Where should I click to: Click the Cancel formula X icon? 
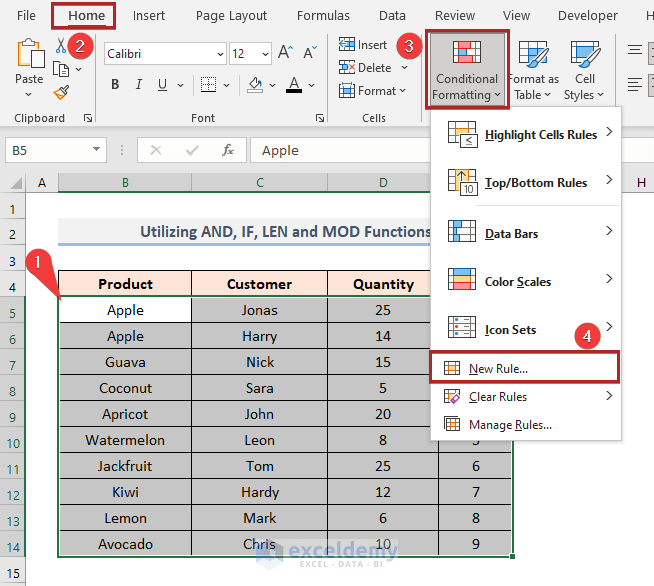coord(156,150)
